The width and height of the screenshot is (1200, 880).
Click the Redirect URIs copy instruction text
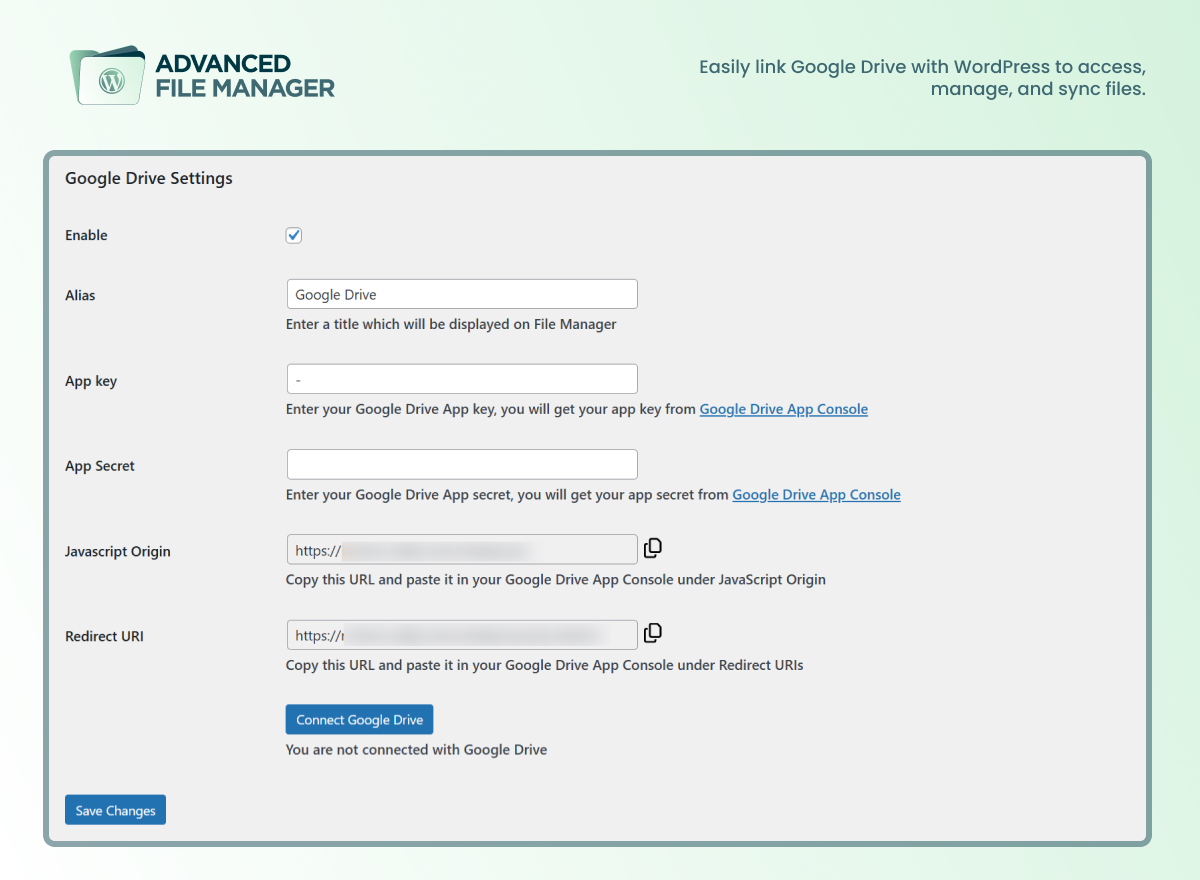point(545,664)
